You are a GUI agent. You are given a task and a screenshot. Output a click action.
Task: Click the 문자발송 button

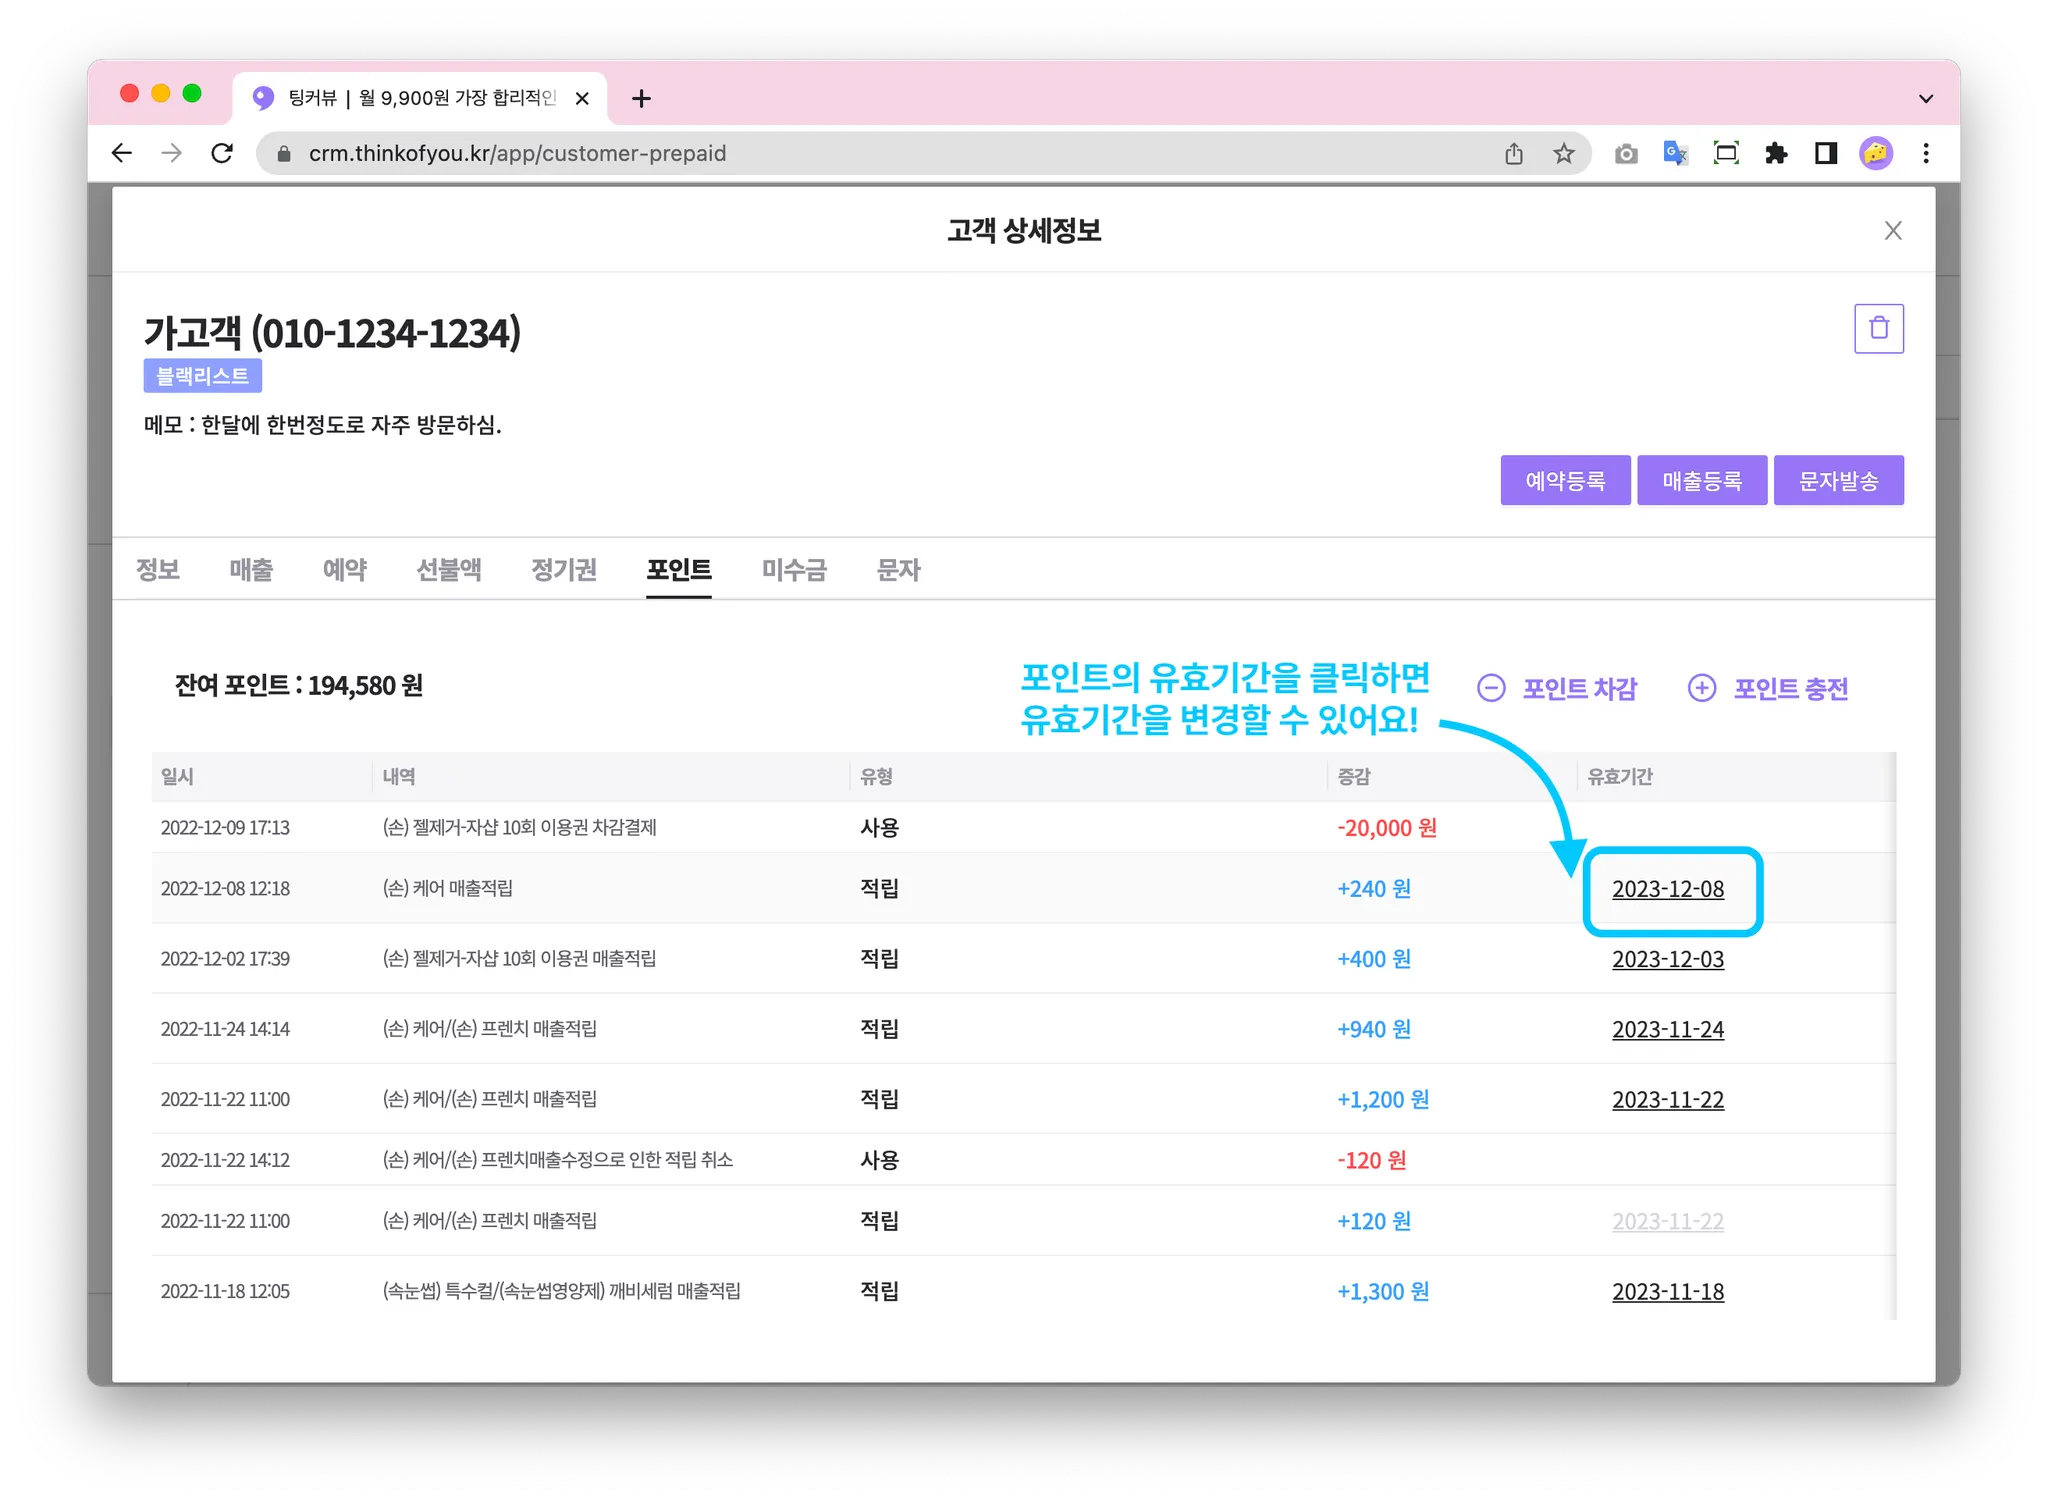tap(1838, 481)
